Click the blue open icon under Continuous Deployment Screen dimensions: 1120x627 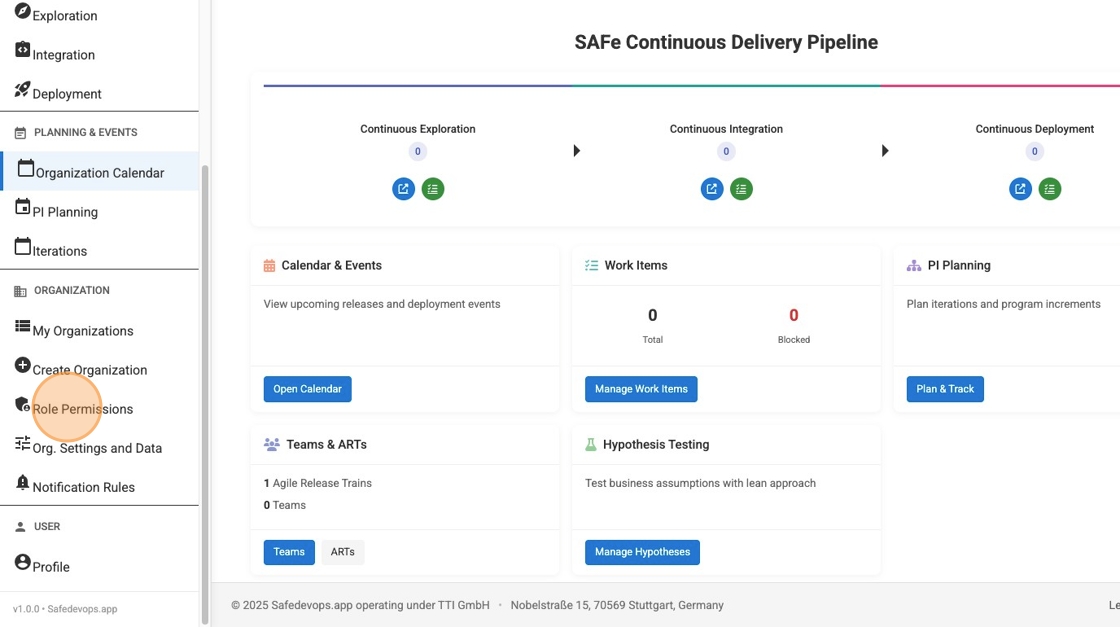tap(1020, 189)
